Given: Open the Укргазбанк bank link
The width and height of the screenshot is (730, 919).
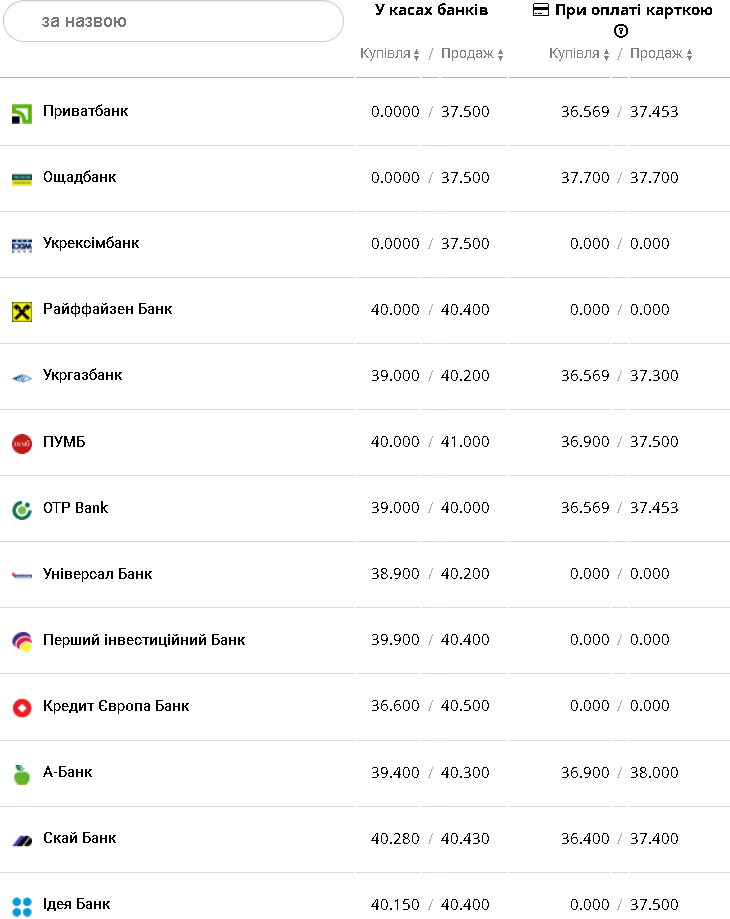Looking at the screenshot, I should [82, 376].
